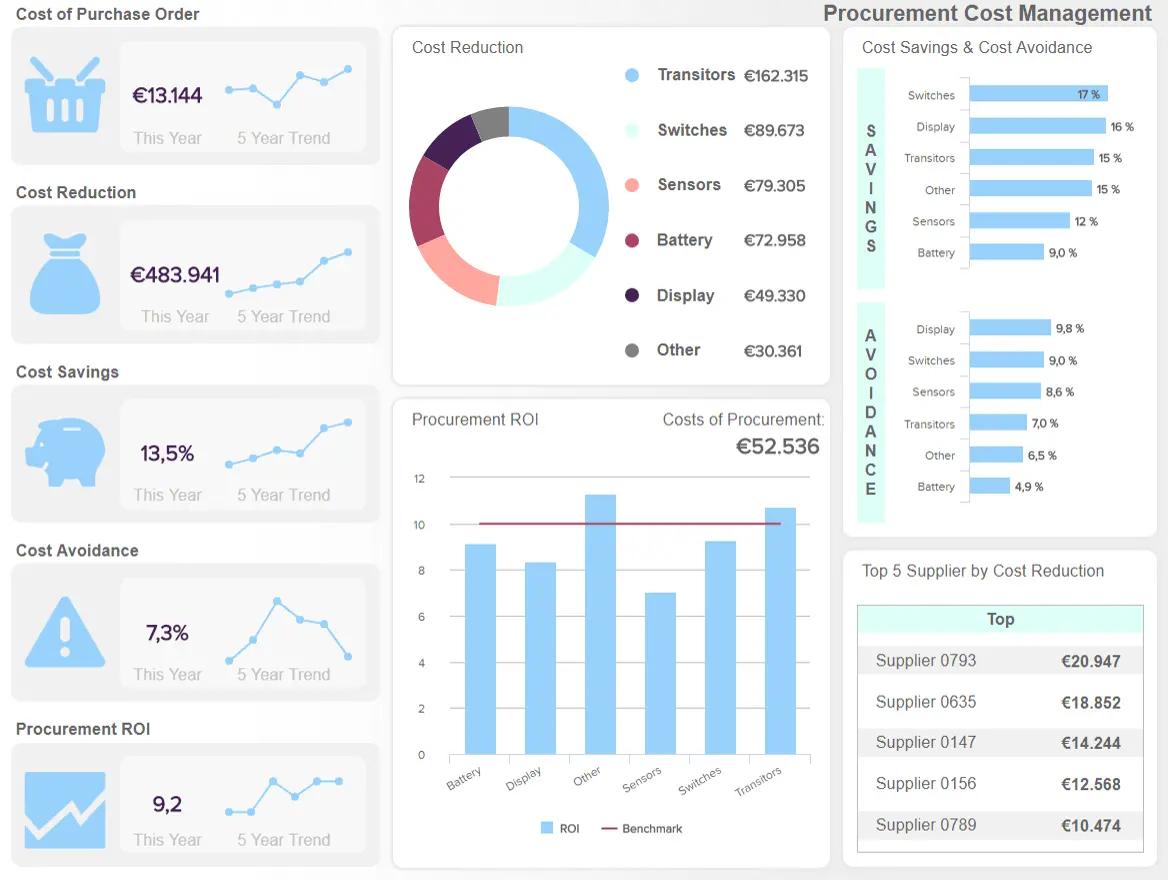Click the Display 16 % savings bar
1168x880 pixels.
click(x=1037, y=126)
